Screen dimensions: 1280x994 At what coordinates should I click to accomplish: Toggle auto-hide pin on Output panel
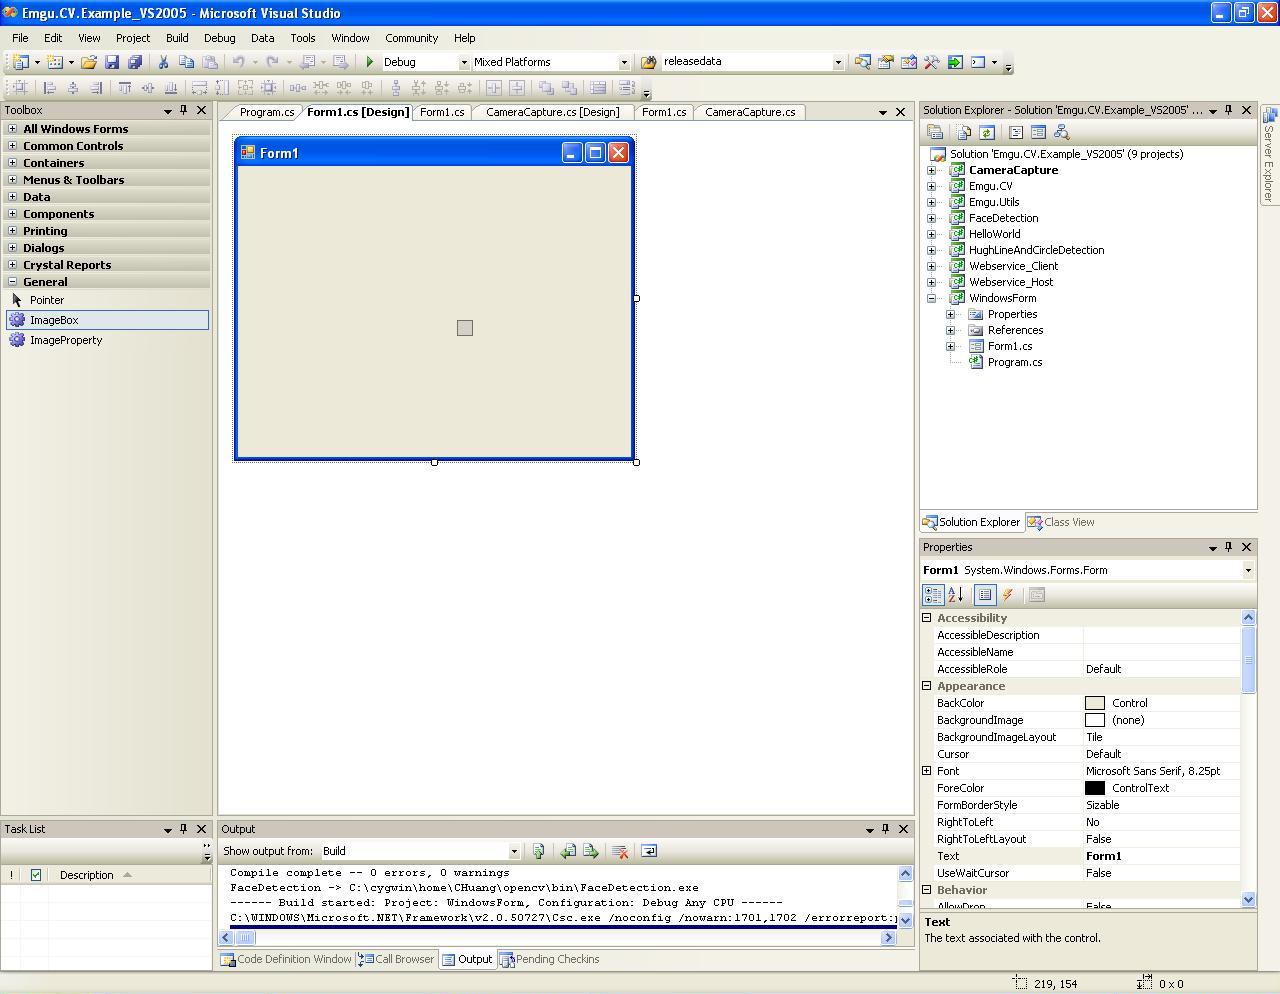point(885,829)
